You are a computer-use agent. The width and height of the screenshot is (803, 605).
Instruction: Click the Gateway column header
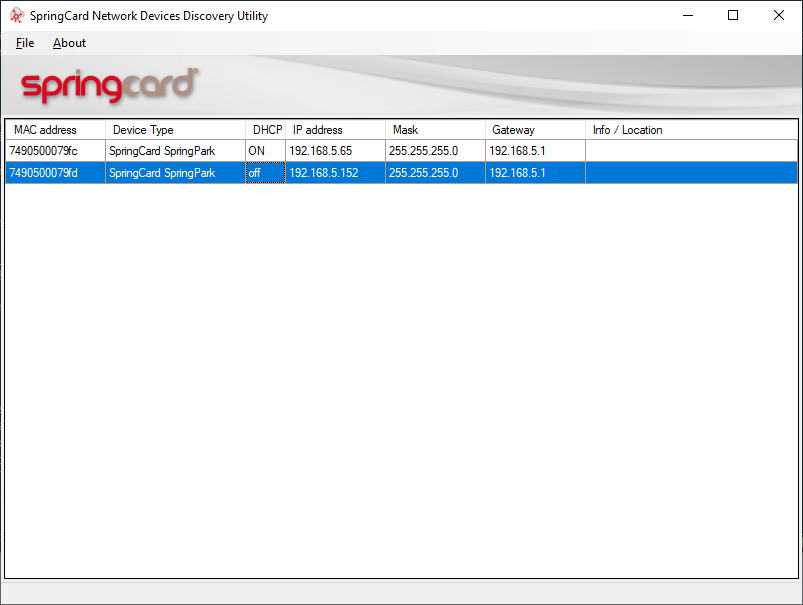point(535,130)
